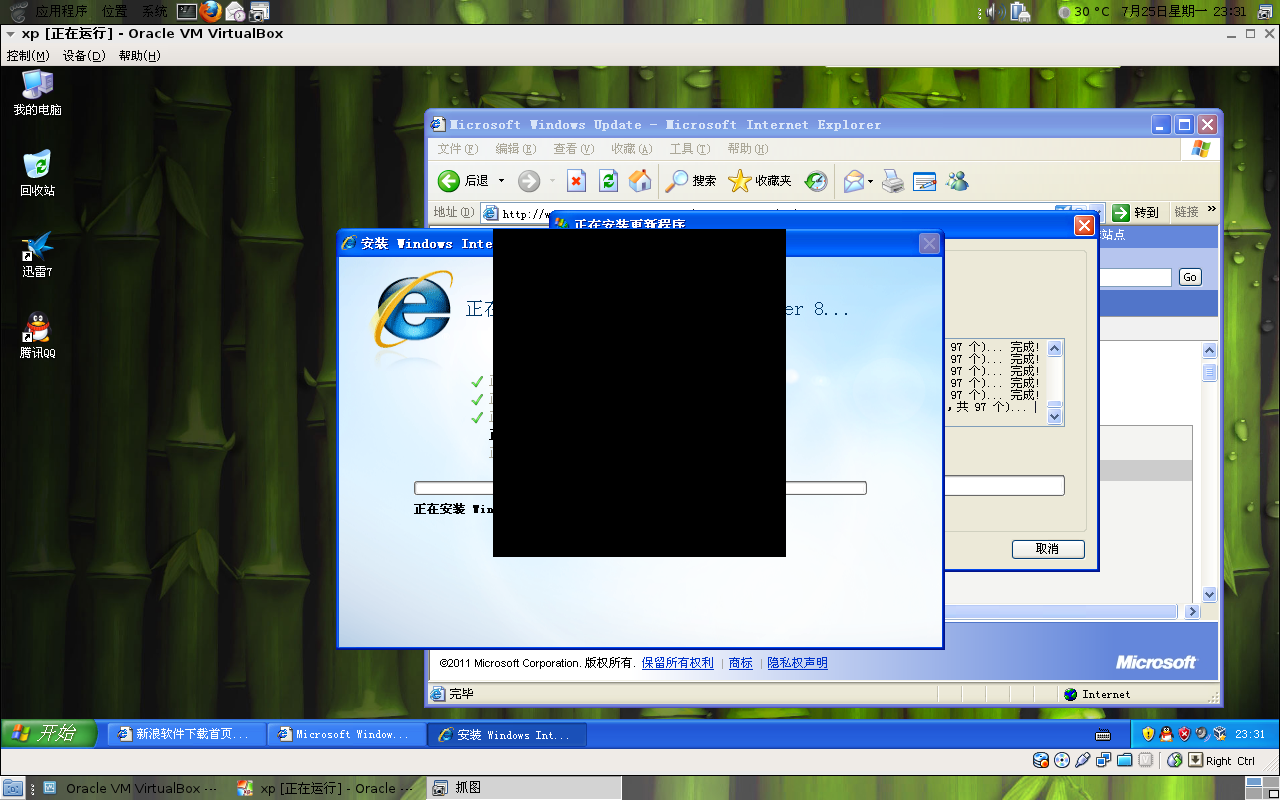This screenshot has width=1280, height=800.
Task: Click the Print icon in IE toolbar
Action: (x=893, y=181)
